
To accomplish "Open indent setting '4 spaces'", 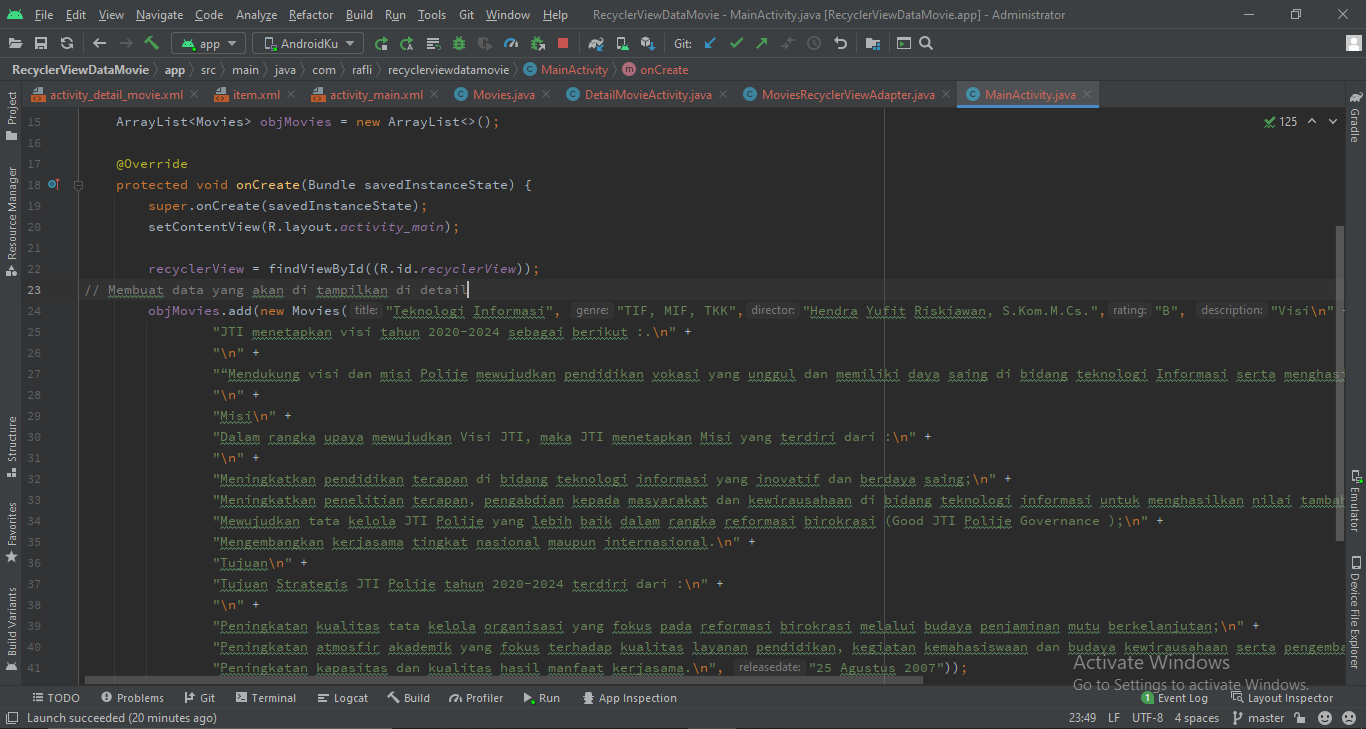I will 1196,718.
